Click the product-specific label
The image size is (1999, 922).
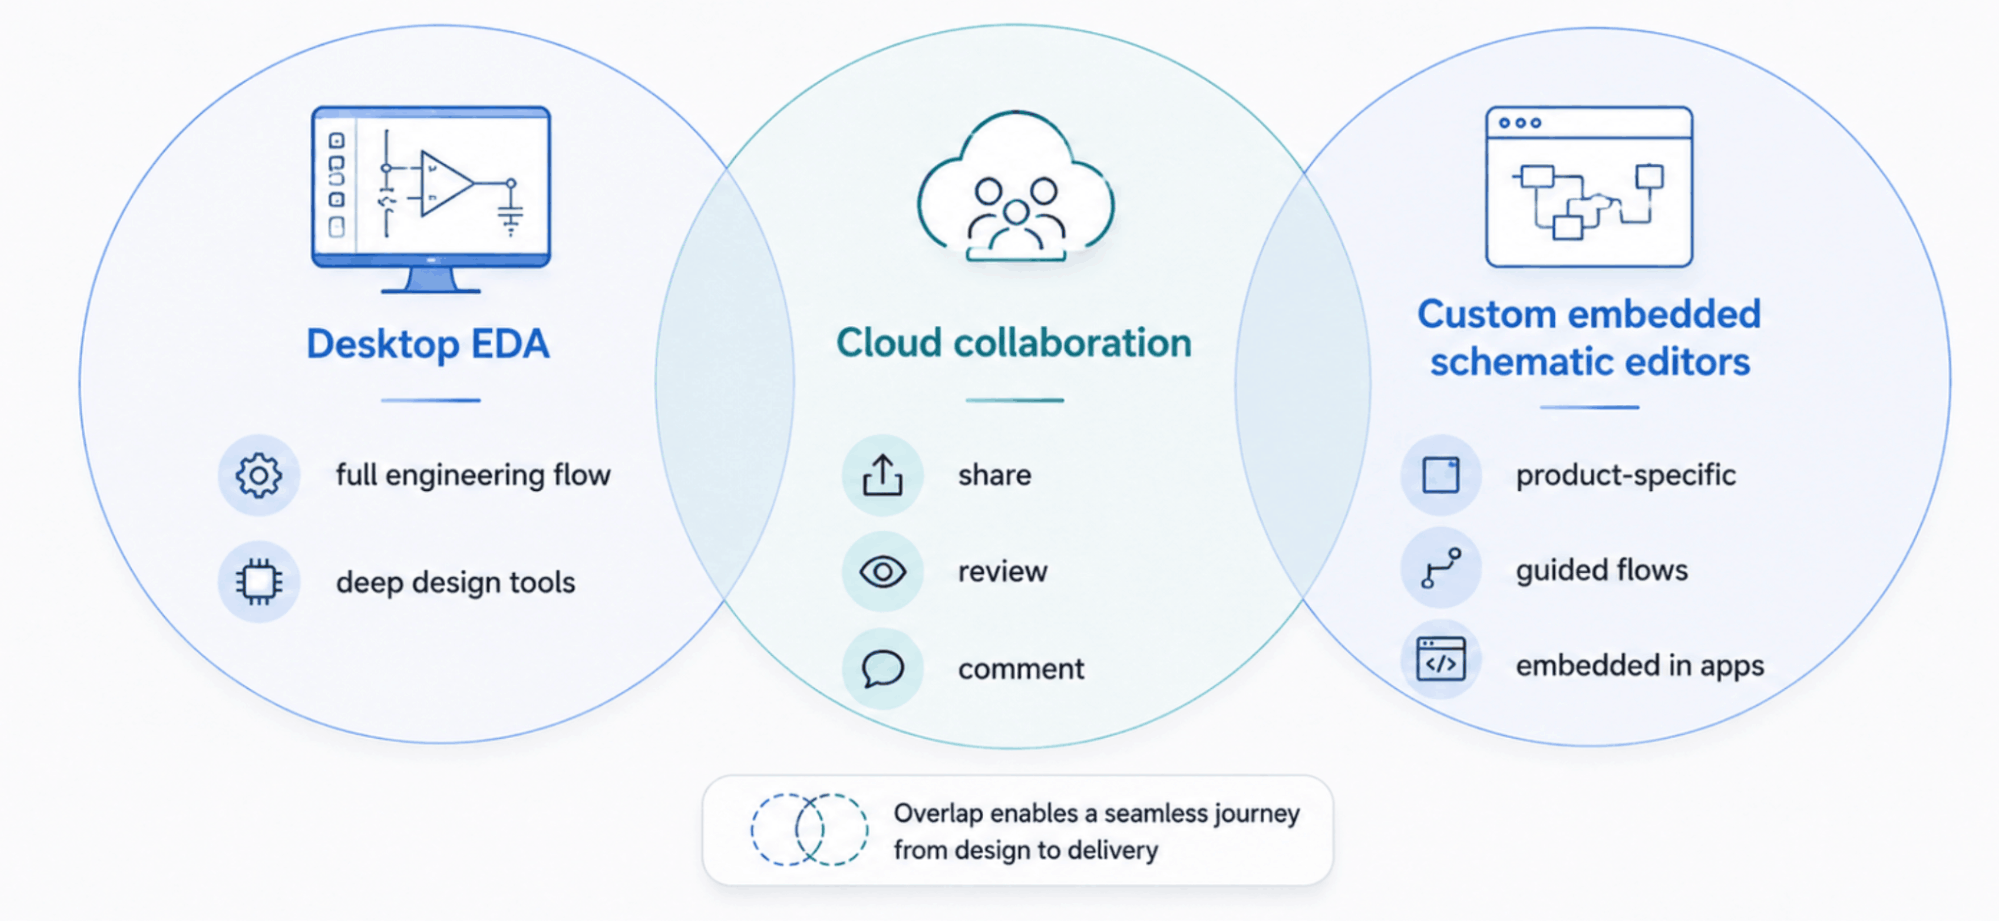[x=1626, y=475]
